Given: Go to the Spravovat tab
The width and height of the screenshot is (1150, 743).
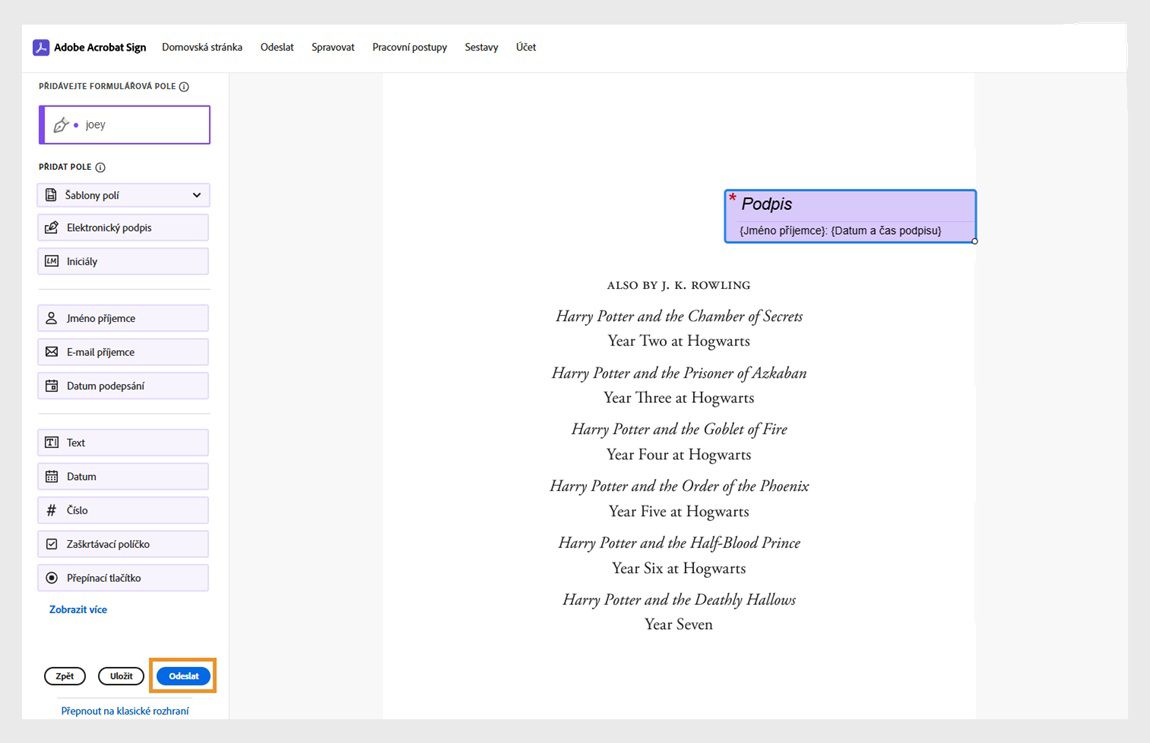Looking at the screenshot, I should pos(332,47).
